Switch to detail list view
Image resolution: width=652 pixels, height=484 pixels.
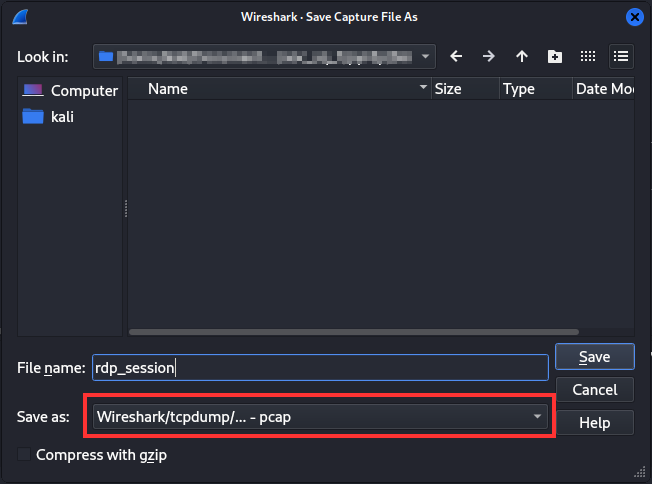pyautogui.click(x=621, y=56)
